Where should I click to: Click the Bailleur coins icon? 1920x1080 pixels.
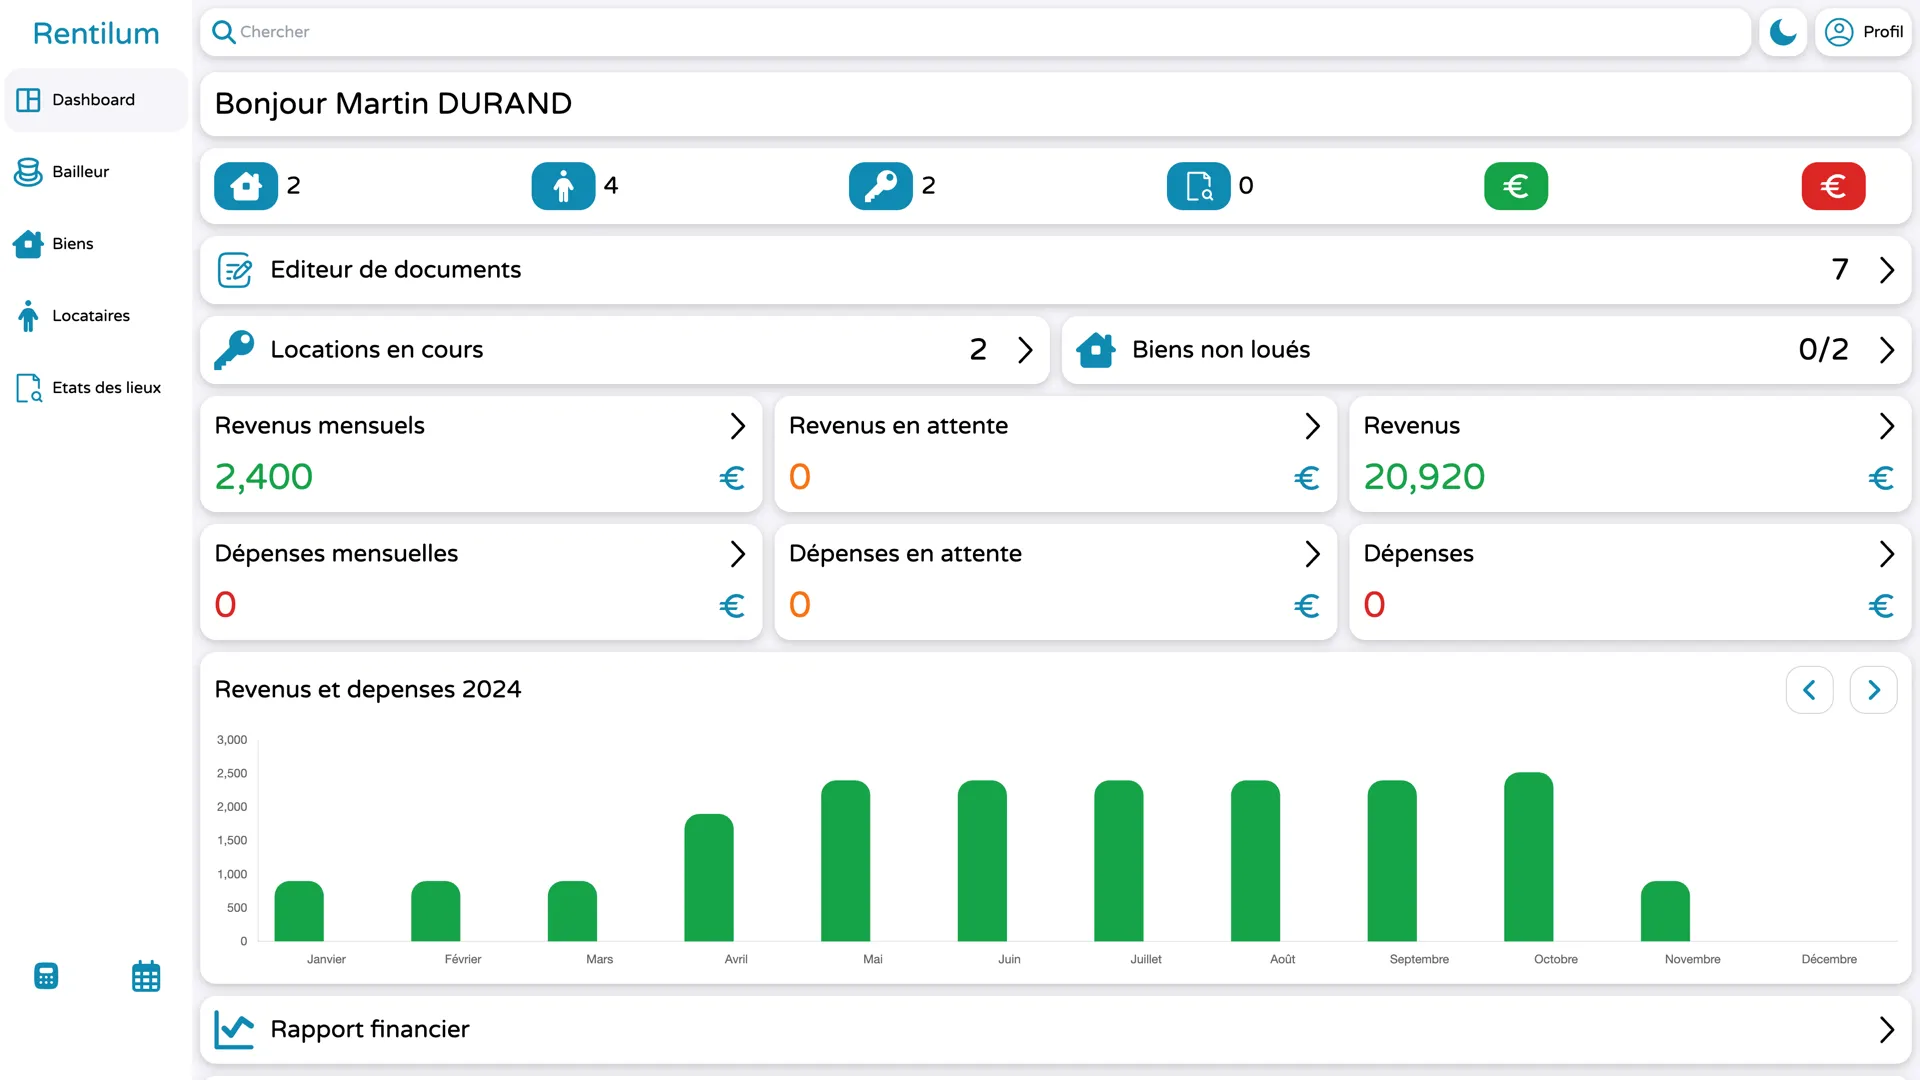click(x=28, y=172)
